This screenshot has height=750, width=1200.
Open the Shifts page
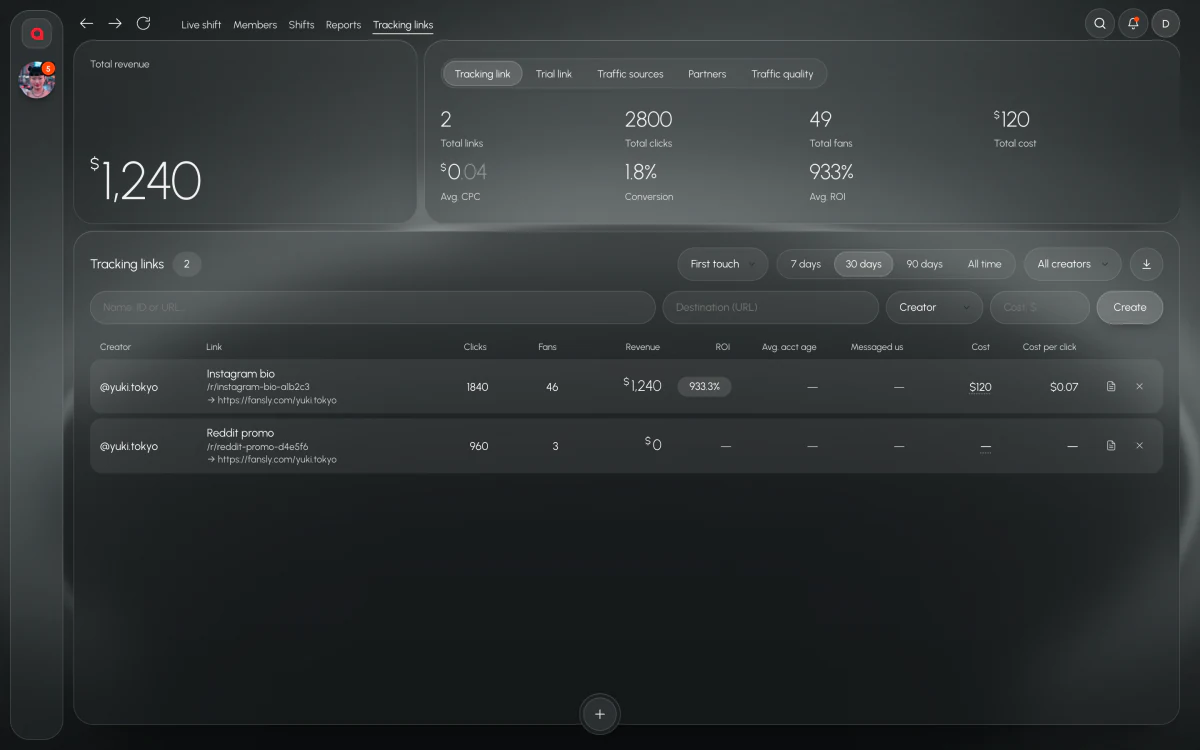tap(301, 25)
